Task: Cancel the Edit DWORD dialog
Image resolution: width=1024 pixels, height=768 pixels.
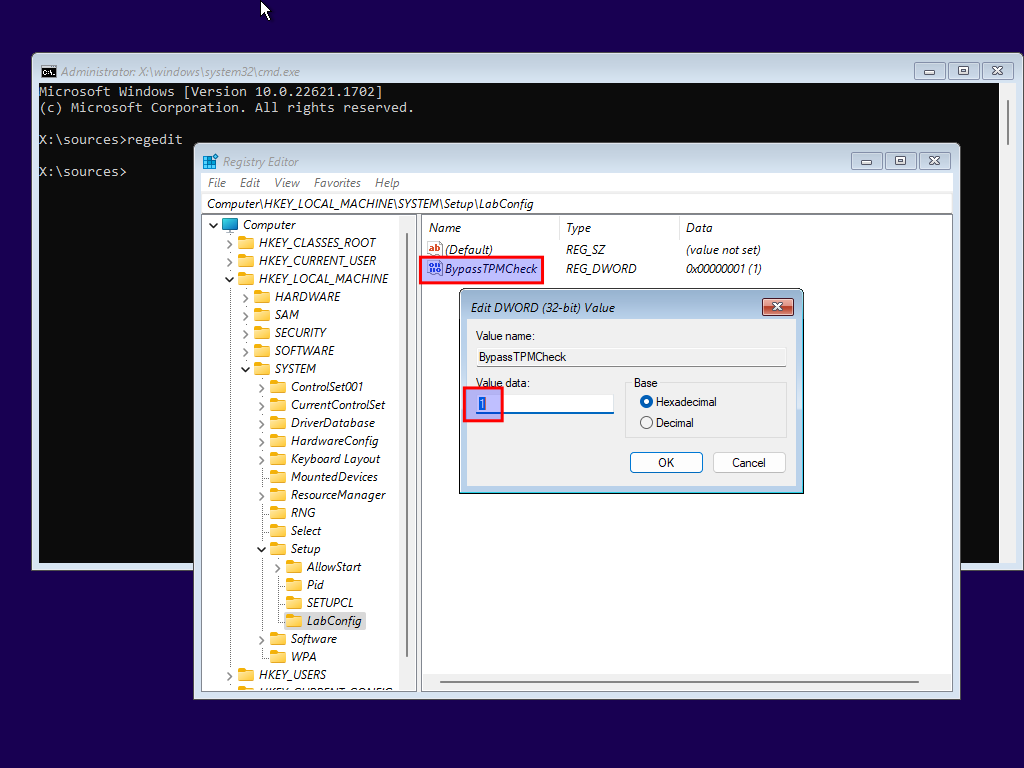Action: 748,462
